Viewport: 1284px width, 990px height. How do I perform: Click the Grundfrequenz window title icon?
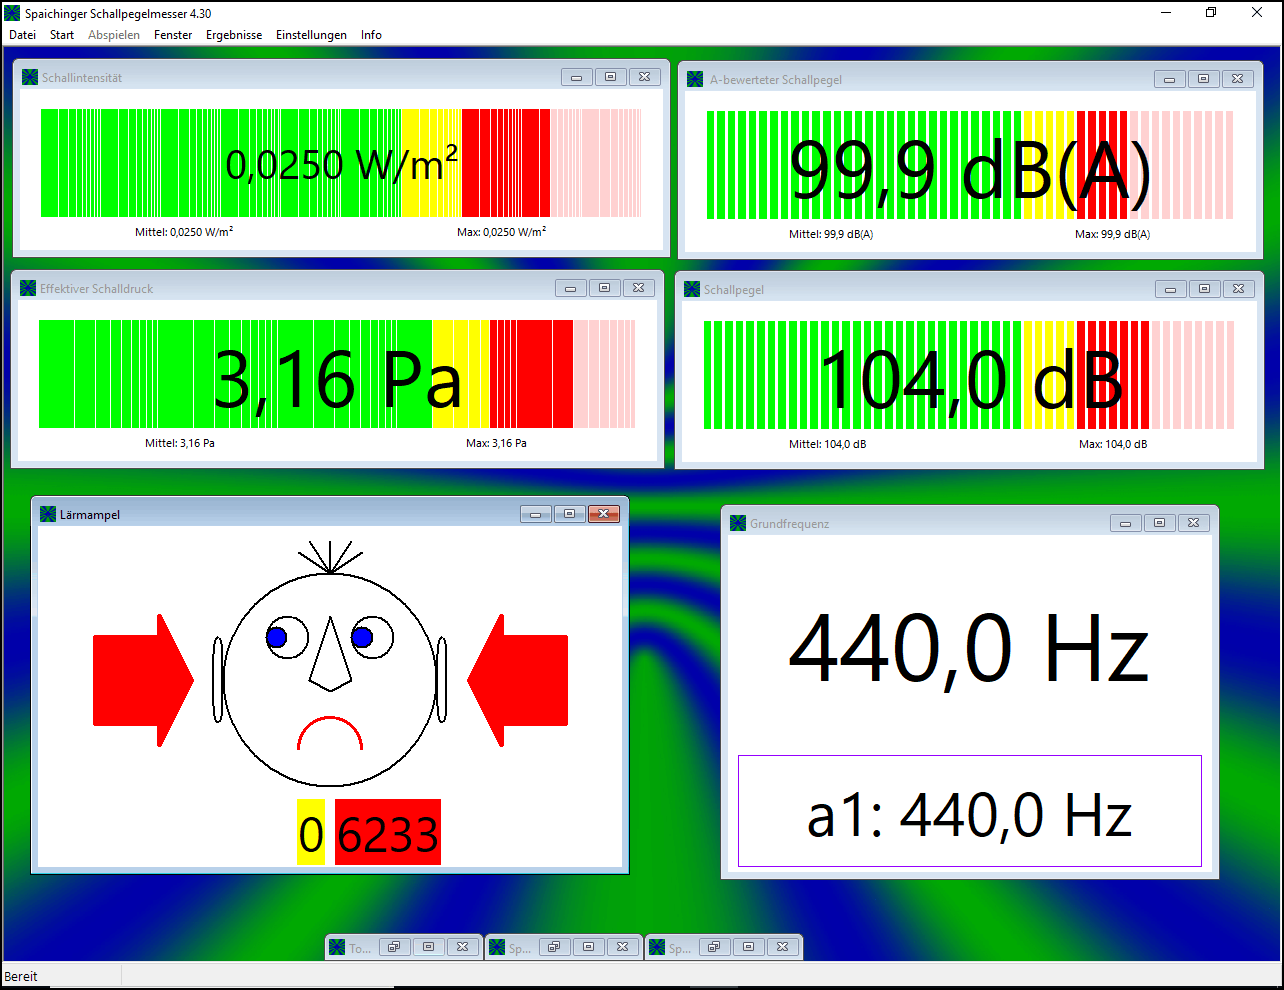coord(738,523)
